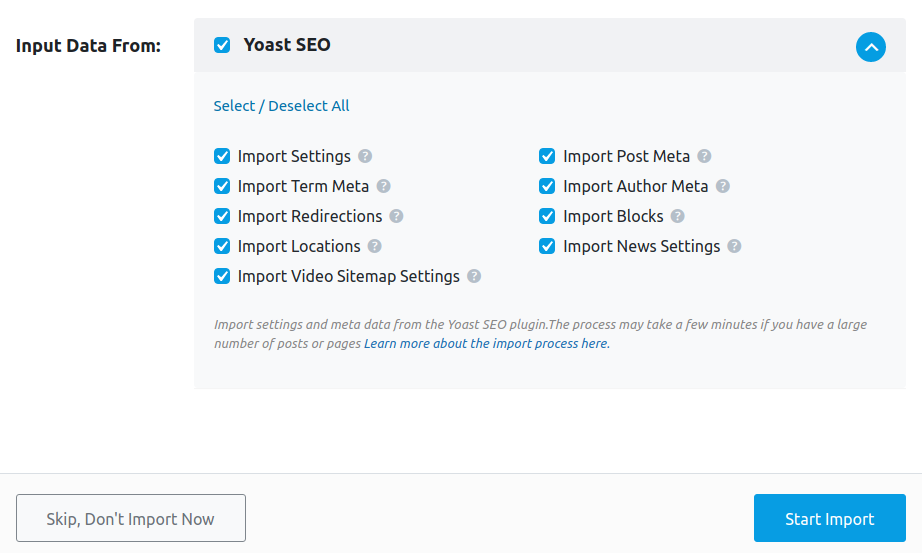Screen dimensions: 922x553
Task: Click the Start Import button
Action: click(830, 518)
